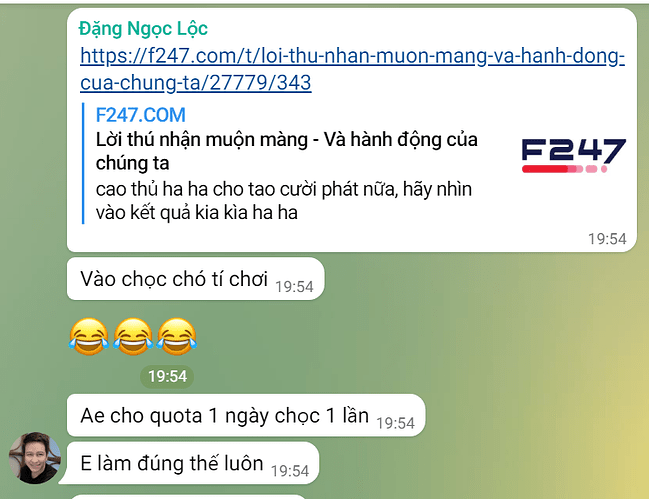649x499 pixels.
Task: Select message Vào chọc chó tí chơi
Action: (195, 279)
